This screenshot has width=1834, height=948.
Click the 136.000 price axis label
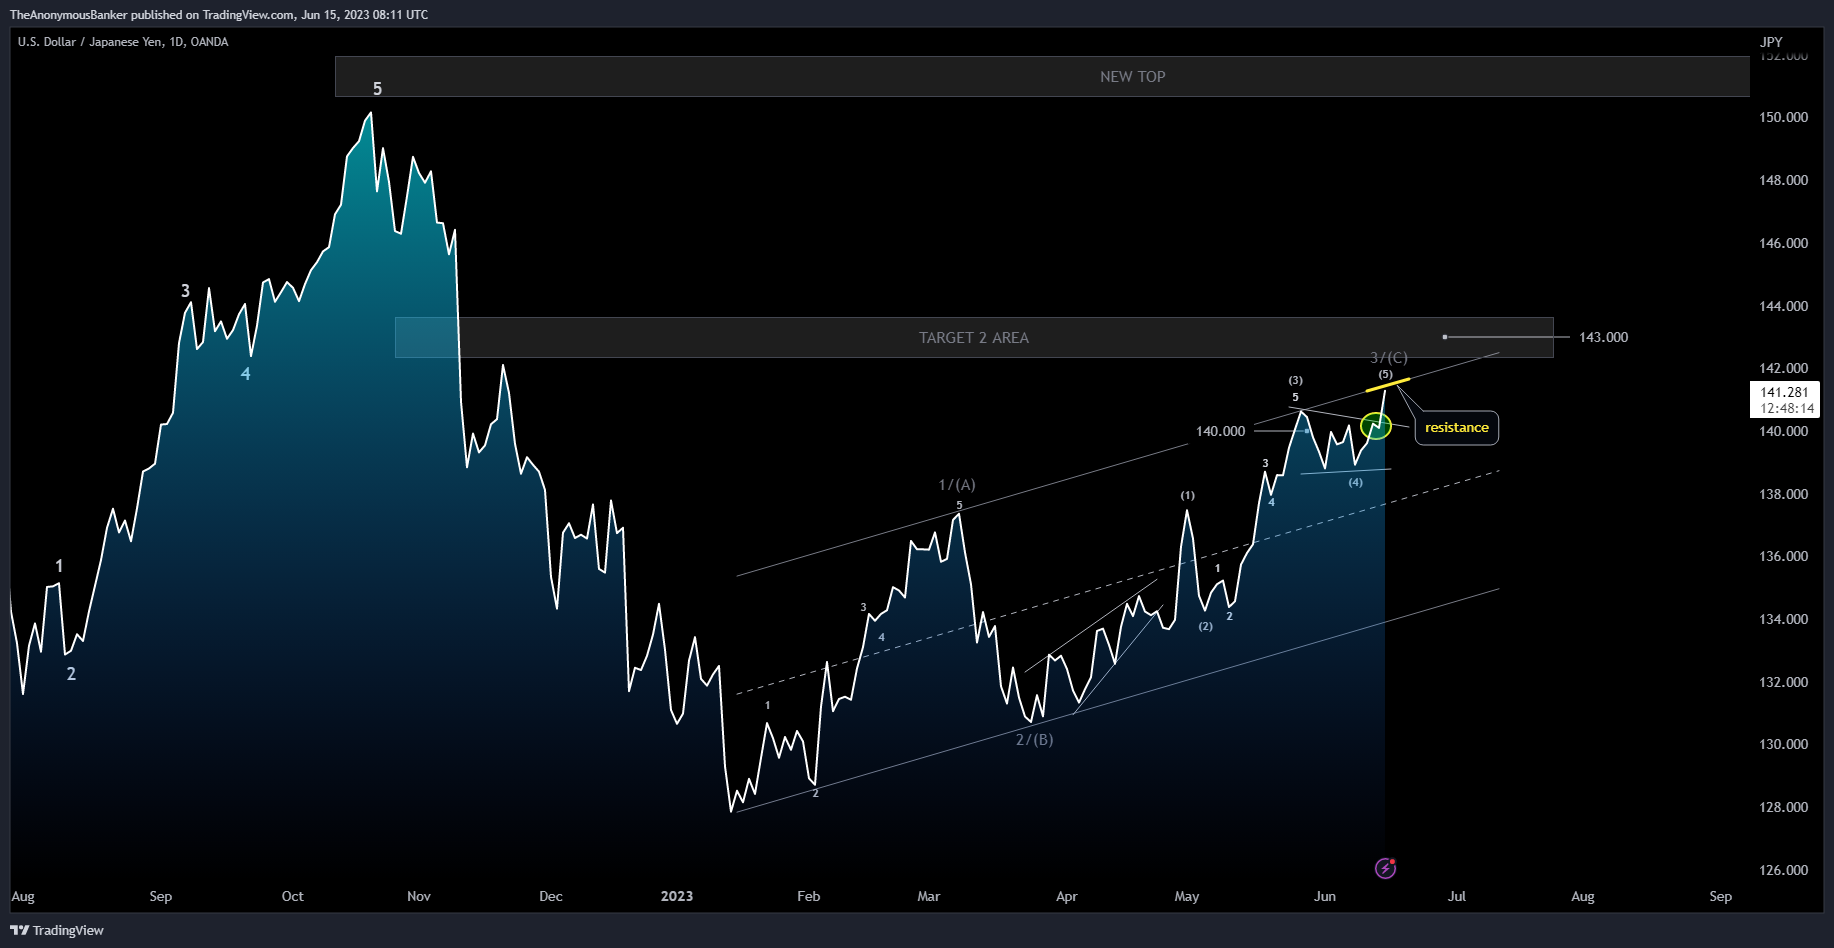tap(1783, 556)
